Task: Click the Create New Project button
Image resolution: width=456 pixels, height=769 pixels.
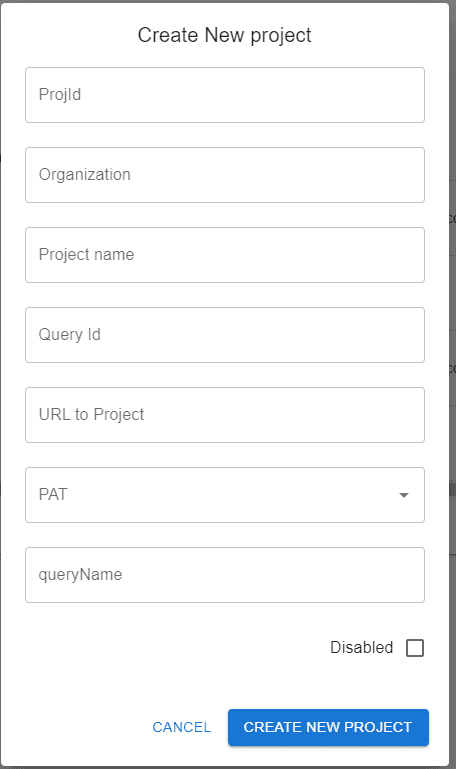Action: click(328, 727)
